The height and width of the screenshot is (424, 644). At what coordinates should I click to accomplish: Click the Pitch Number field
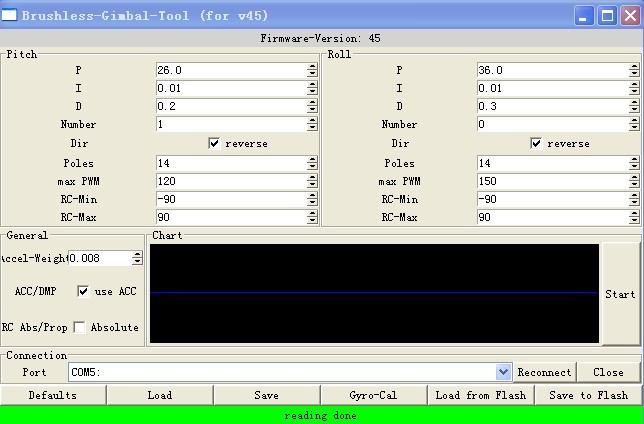coord(231,124)
